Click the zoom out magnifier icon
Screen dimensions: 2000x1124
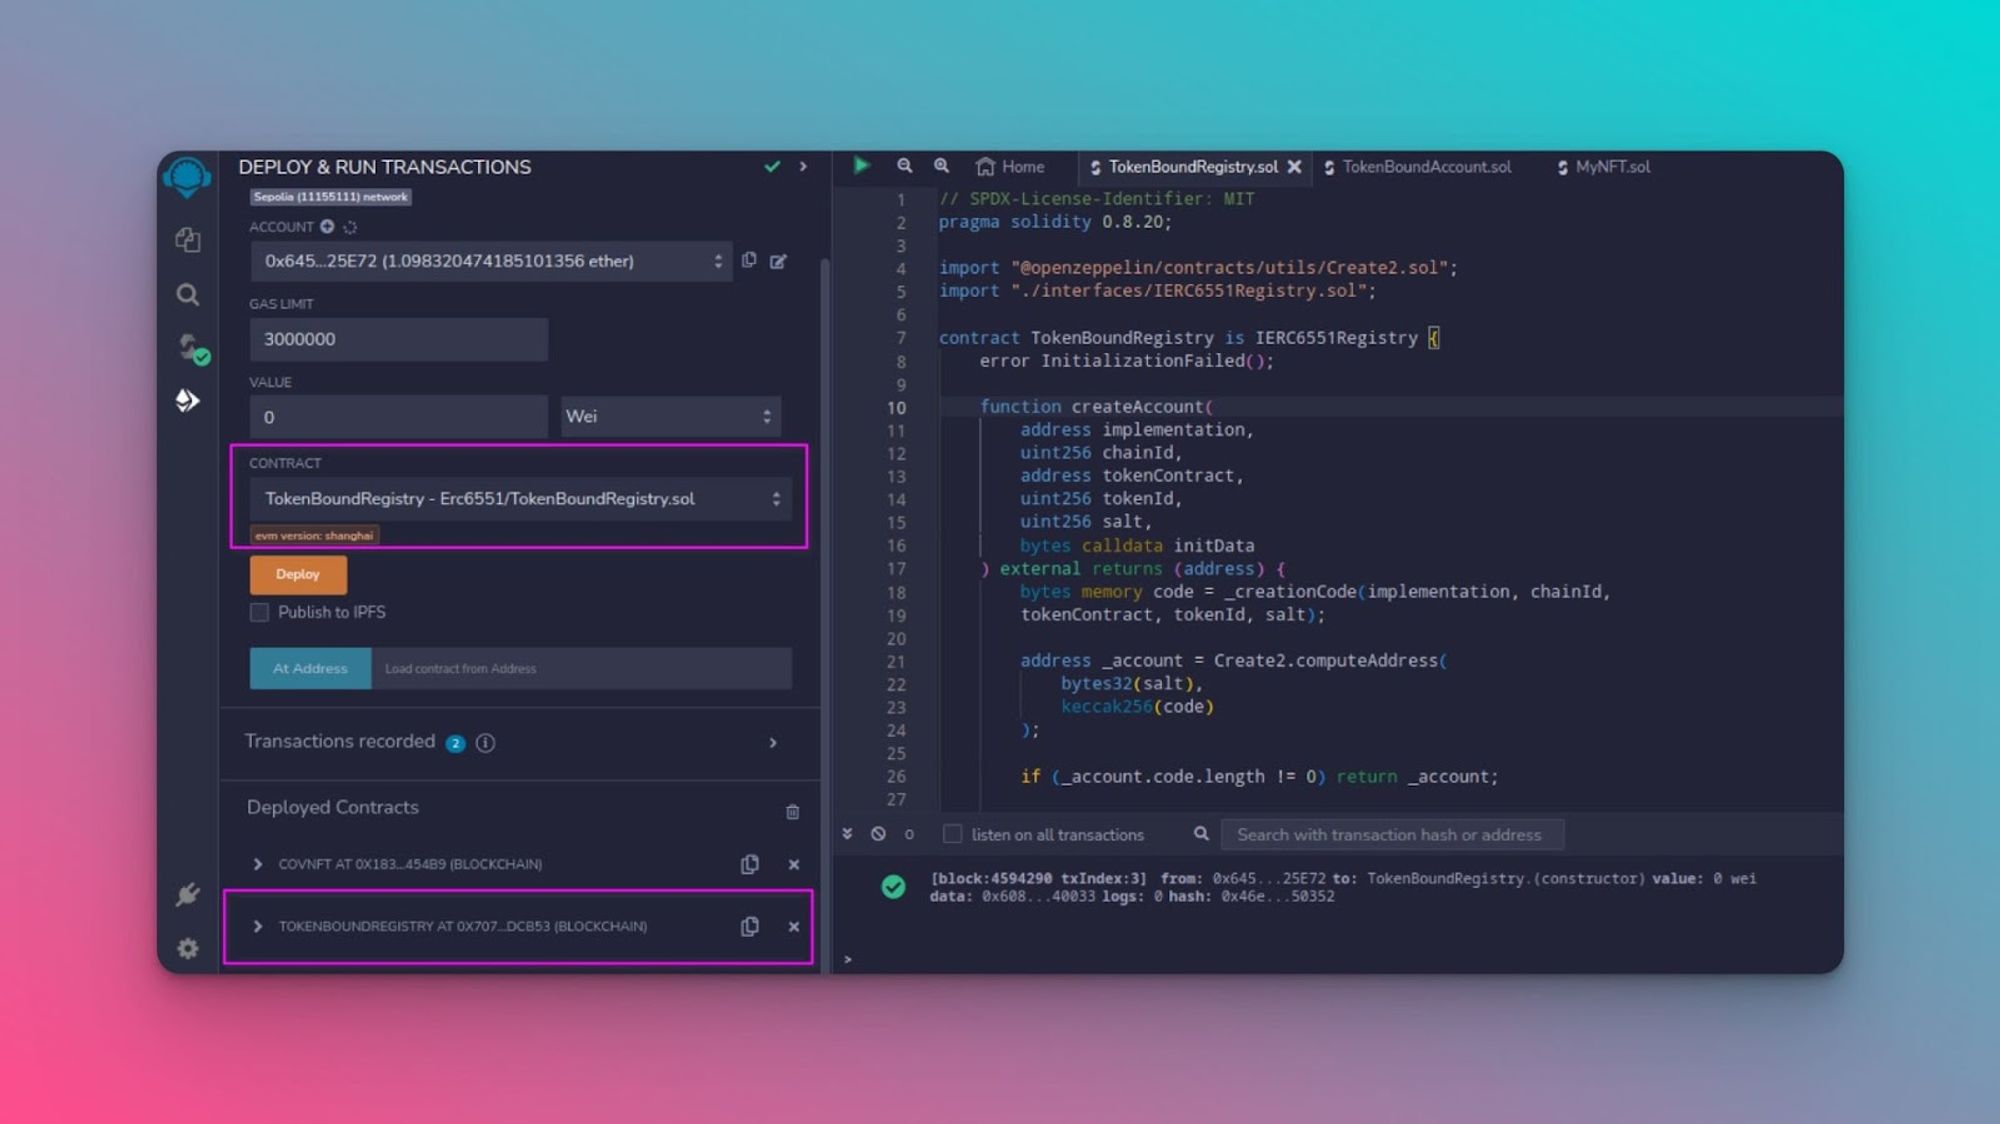tap(904, 166)
